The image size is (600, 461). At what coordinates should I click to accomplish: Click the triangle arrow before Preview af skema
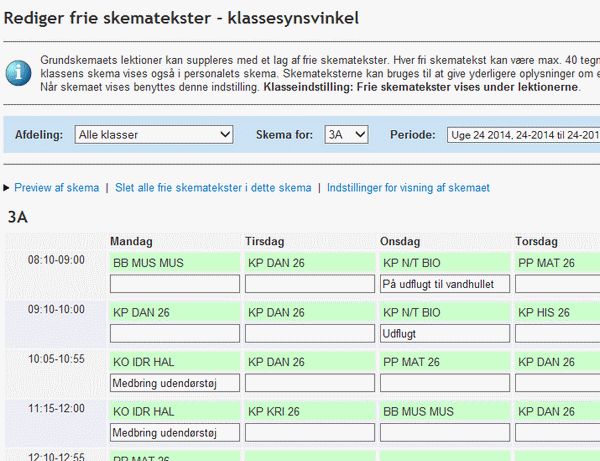(8, 188)
